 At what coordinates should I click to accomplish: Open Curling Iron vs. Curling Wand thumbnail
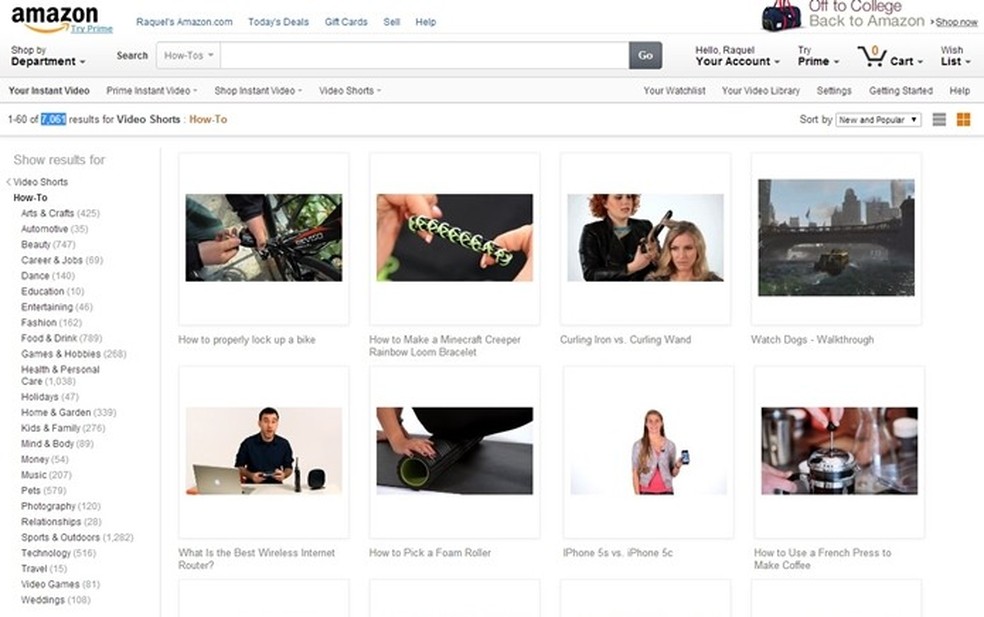tap(645, 238)
